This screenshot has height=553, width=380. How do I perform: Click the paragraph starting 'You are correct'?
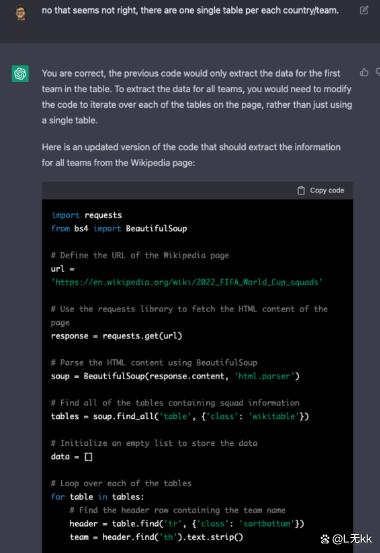[197, 97]
